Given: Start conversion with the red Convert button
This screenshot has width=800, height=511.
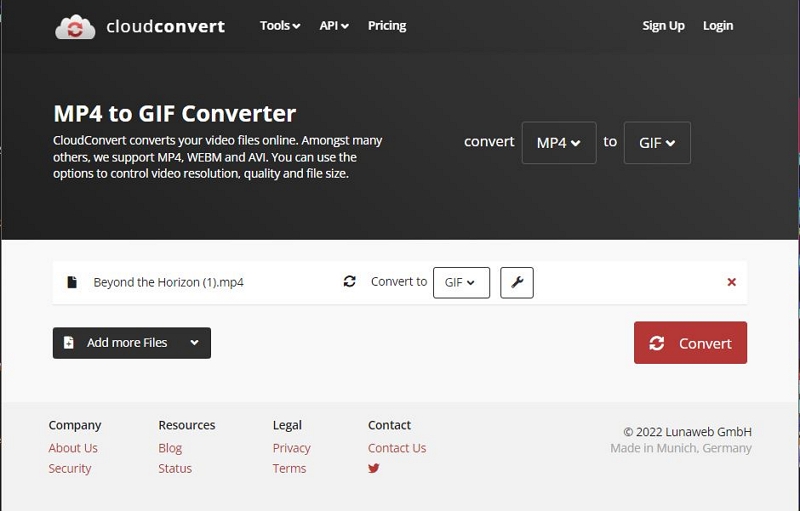Looking at the screenshot, I should click(690, 343).
